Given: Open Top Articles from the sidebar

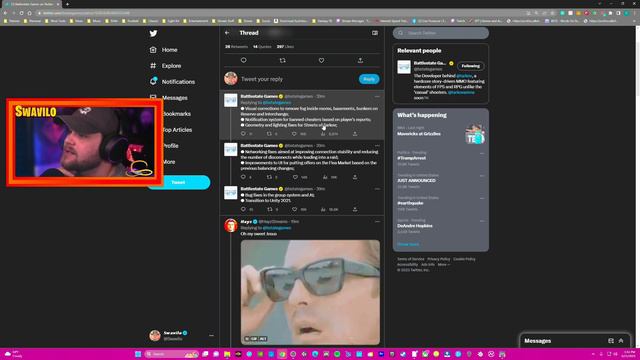Looking at the screenshot, I should click(177, 130).
